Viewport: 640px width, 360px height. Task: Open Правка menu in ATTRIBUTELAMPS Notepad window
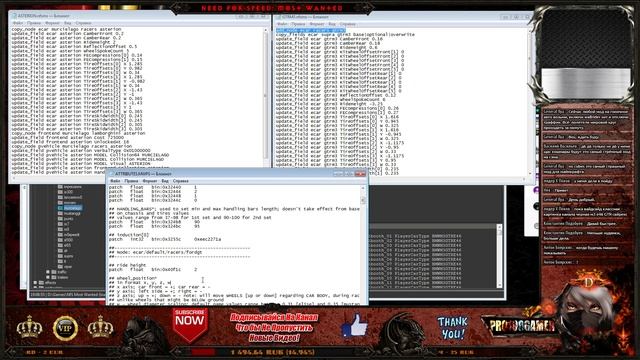coord(131,181)
